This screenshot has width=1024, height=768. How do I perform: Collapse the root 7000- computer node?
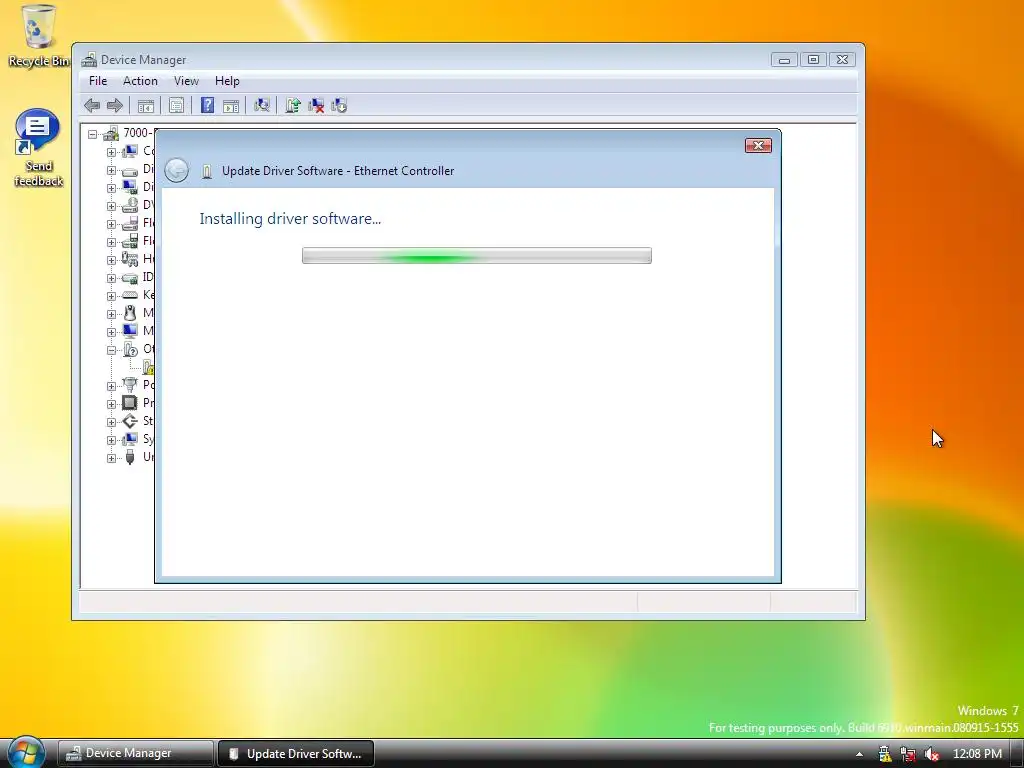93,134
